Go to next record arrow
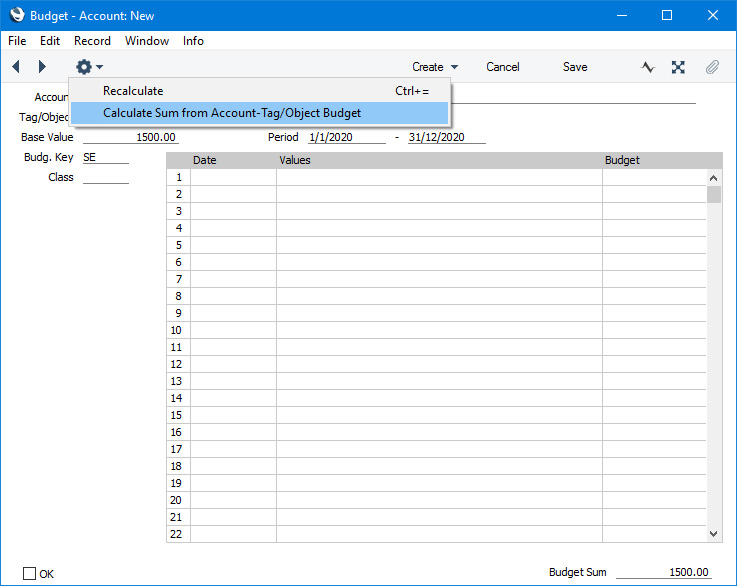This screenshot has width=737, height=586. point(42,67)
